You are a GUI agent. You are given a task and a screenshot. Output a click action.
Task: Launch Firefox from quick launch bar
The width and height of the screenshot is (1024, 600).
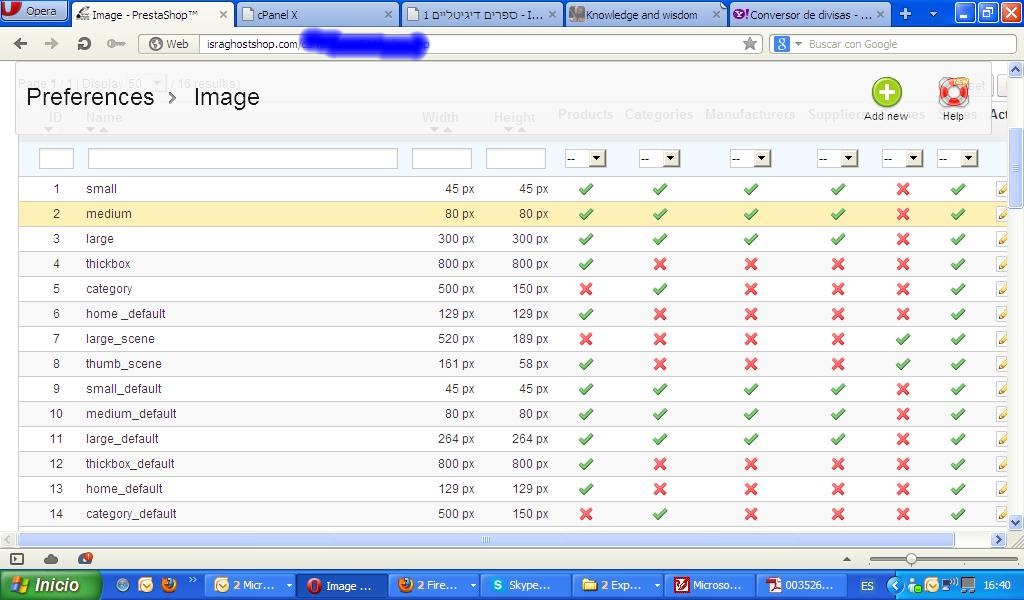[x=169, y=584]
